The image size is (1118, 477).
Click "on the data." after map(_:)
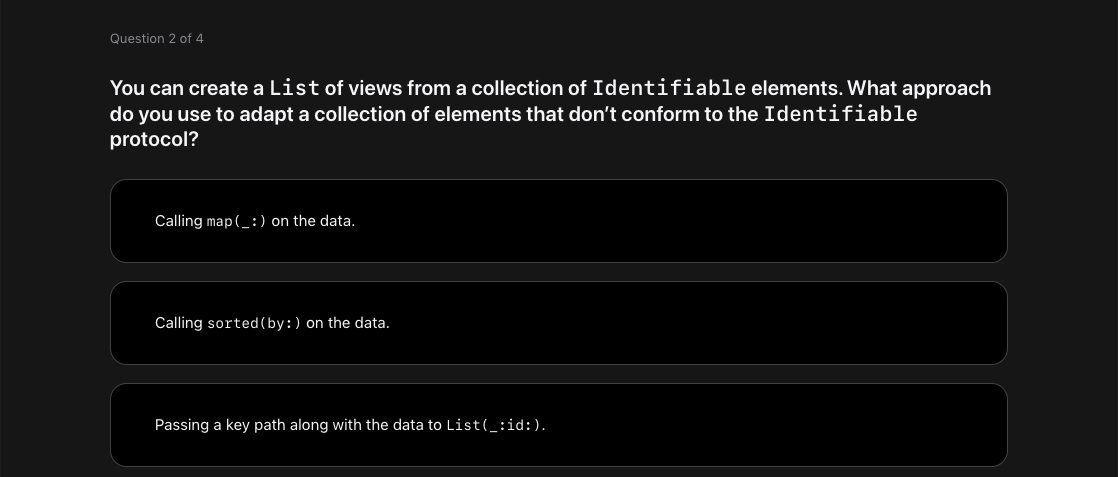[313, 221]
